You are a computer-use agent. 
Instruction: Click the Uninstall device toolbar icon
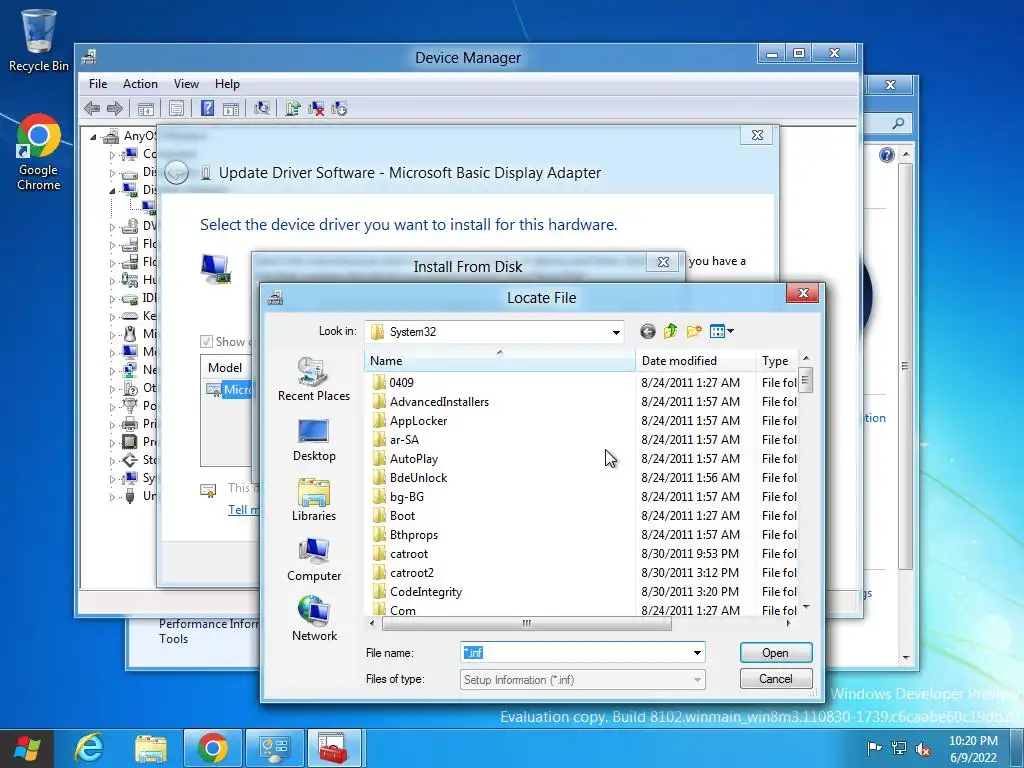(316, 108)
